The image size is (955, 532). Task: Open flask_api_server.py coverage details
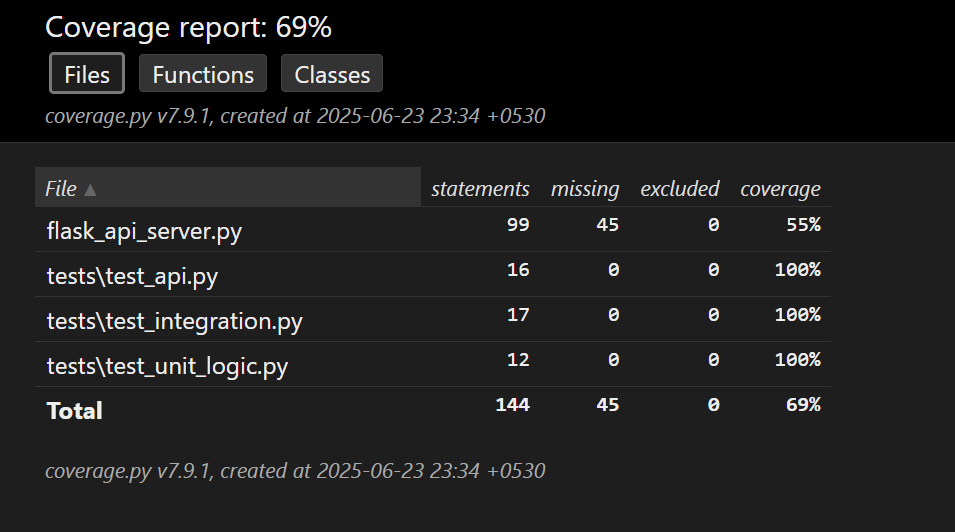(144, 231)
